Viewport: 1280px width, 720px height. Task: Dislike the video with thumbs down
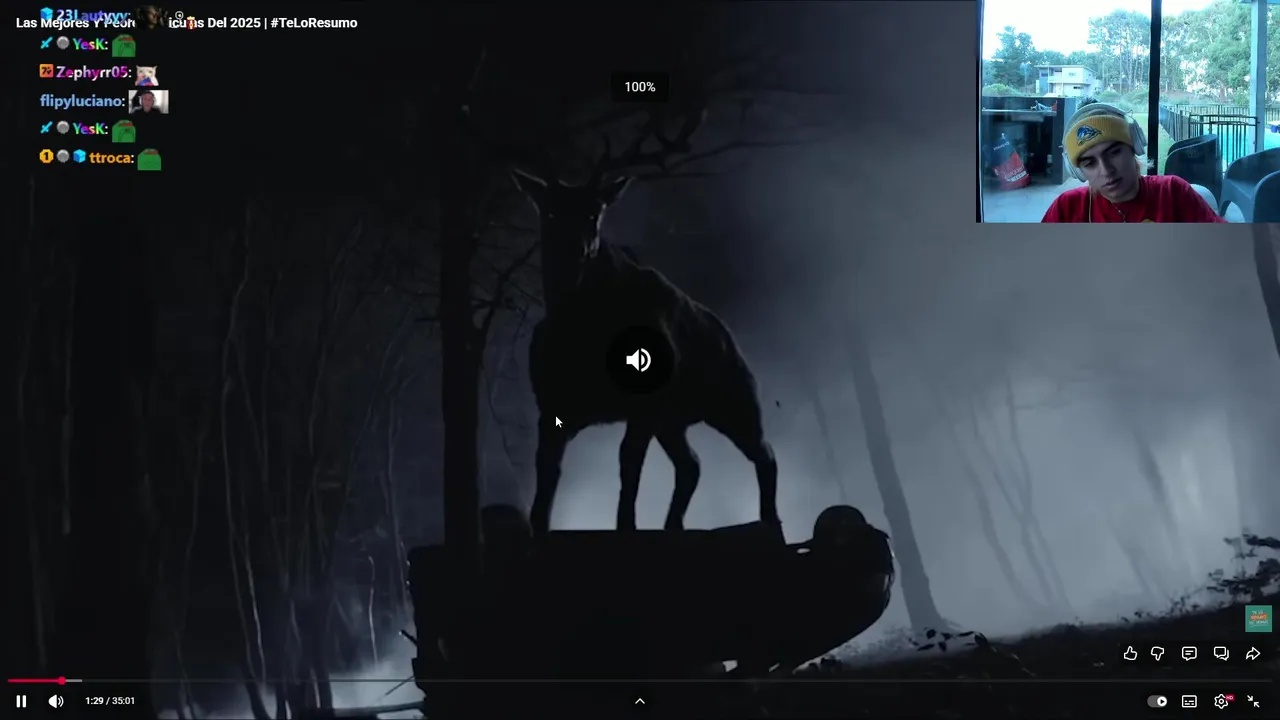pyautogui.click(x=1158, y=653)
